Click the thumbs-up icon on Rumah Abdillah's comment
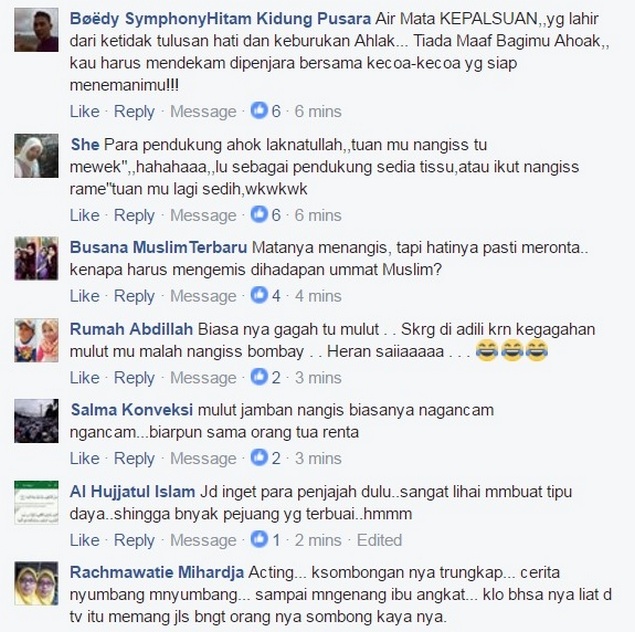This screenshot has height=632, width=635. pos(259,377)
